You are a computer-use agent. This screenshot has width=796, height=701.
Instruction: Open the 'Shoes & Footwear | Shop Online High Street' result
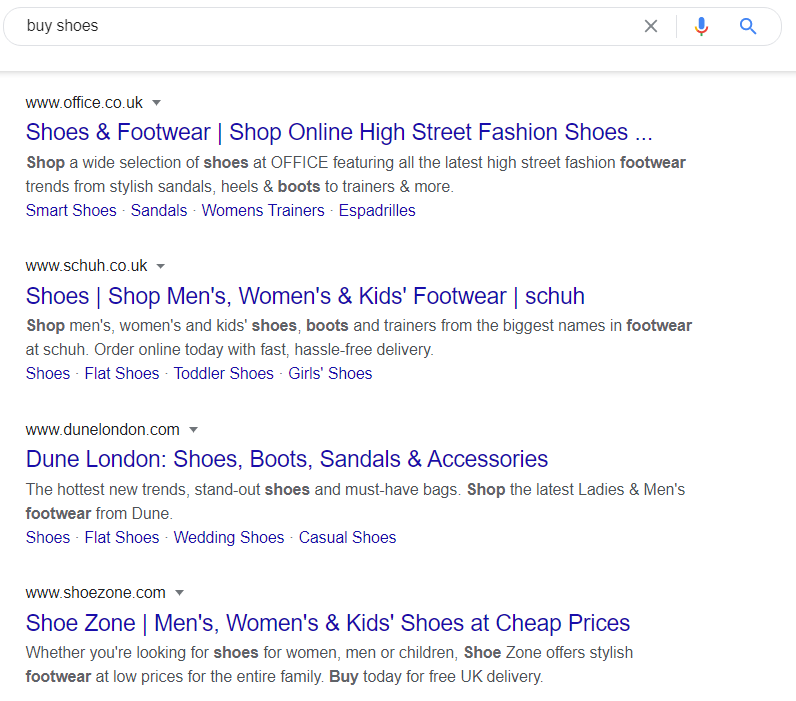pyautogui.click(x=339, y=132)
